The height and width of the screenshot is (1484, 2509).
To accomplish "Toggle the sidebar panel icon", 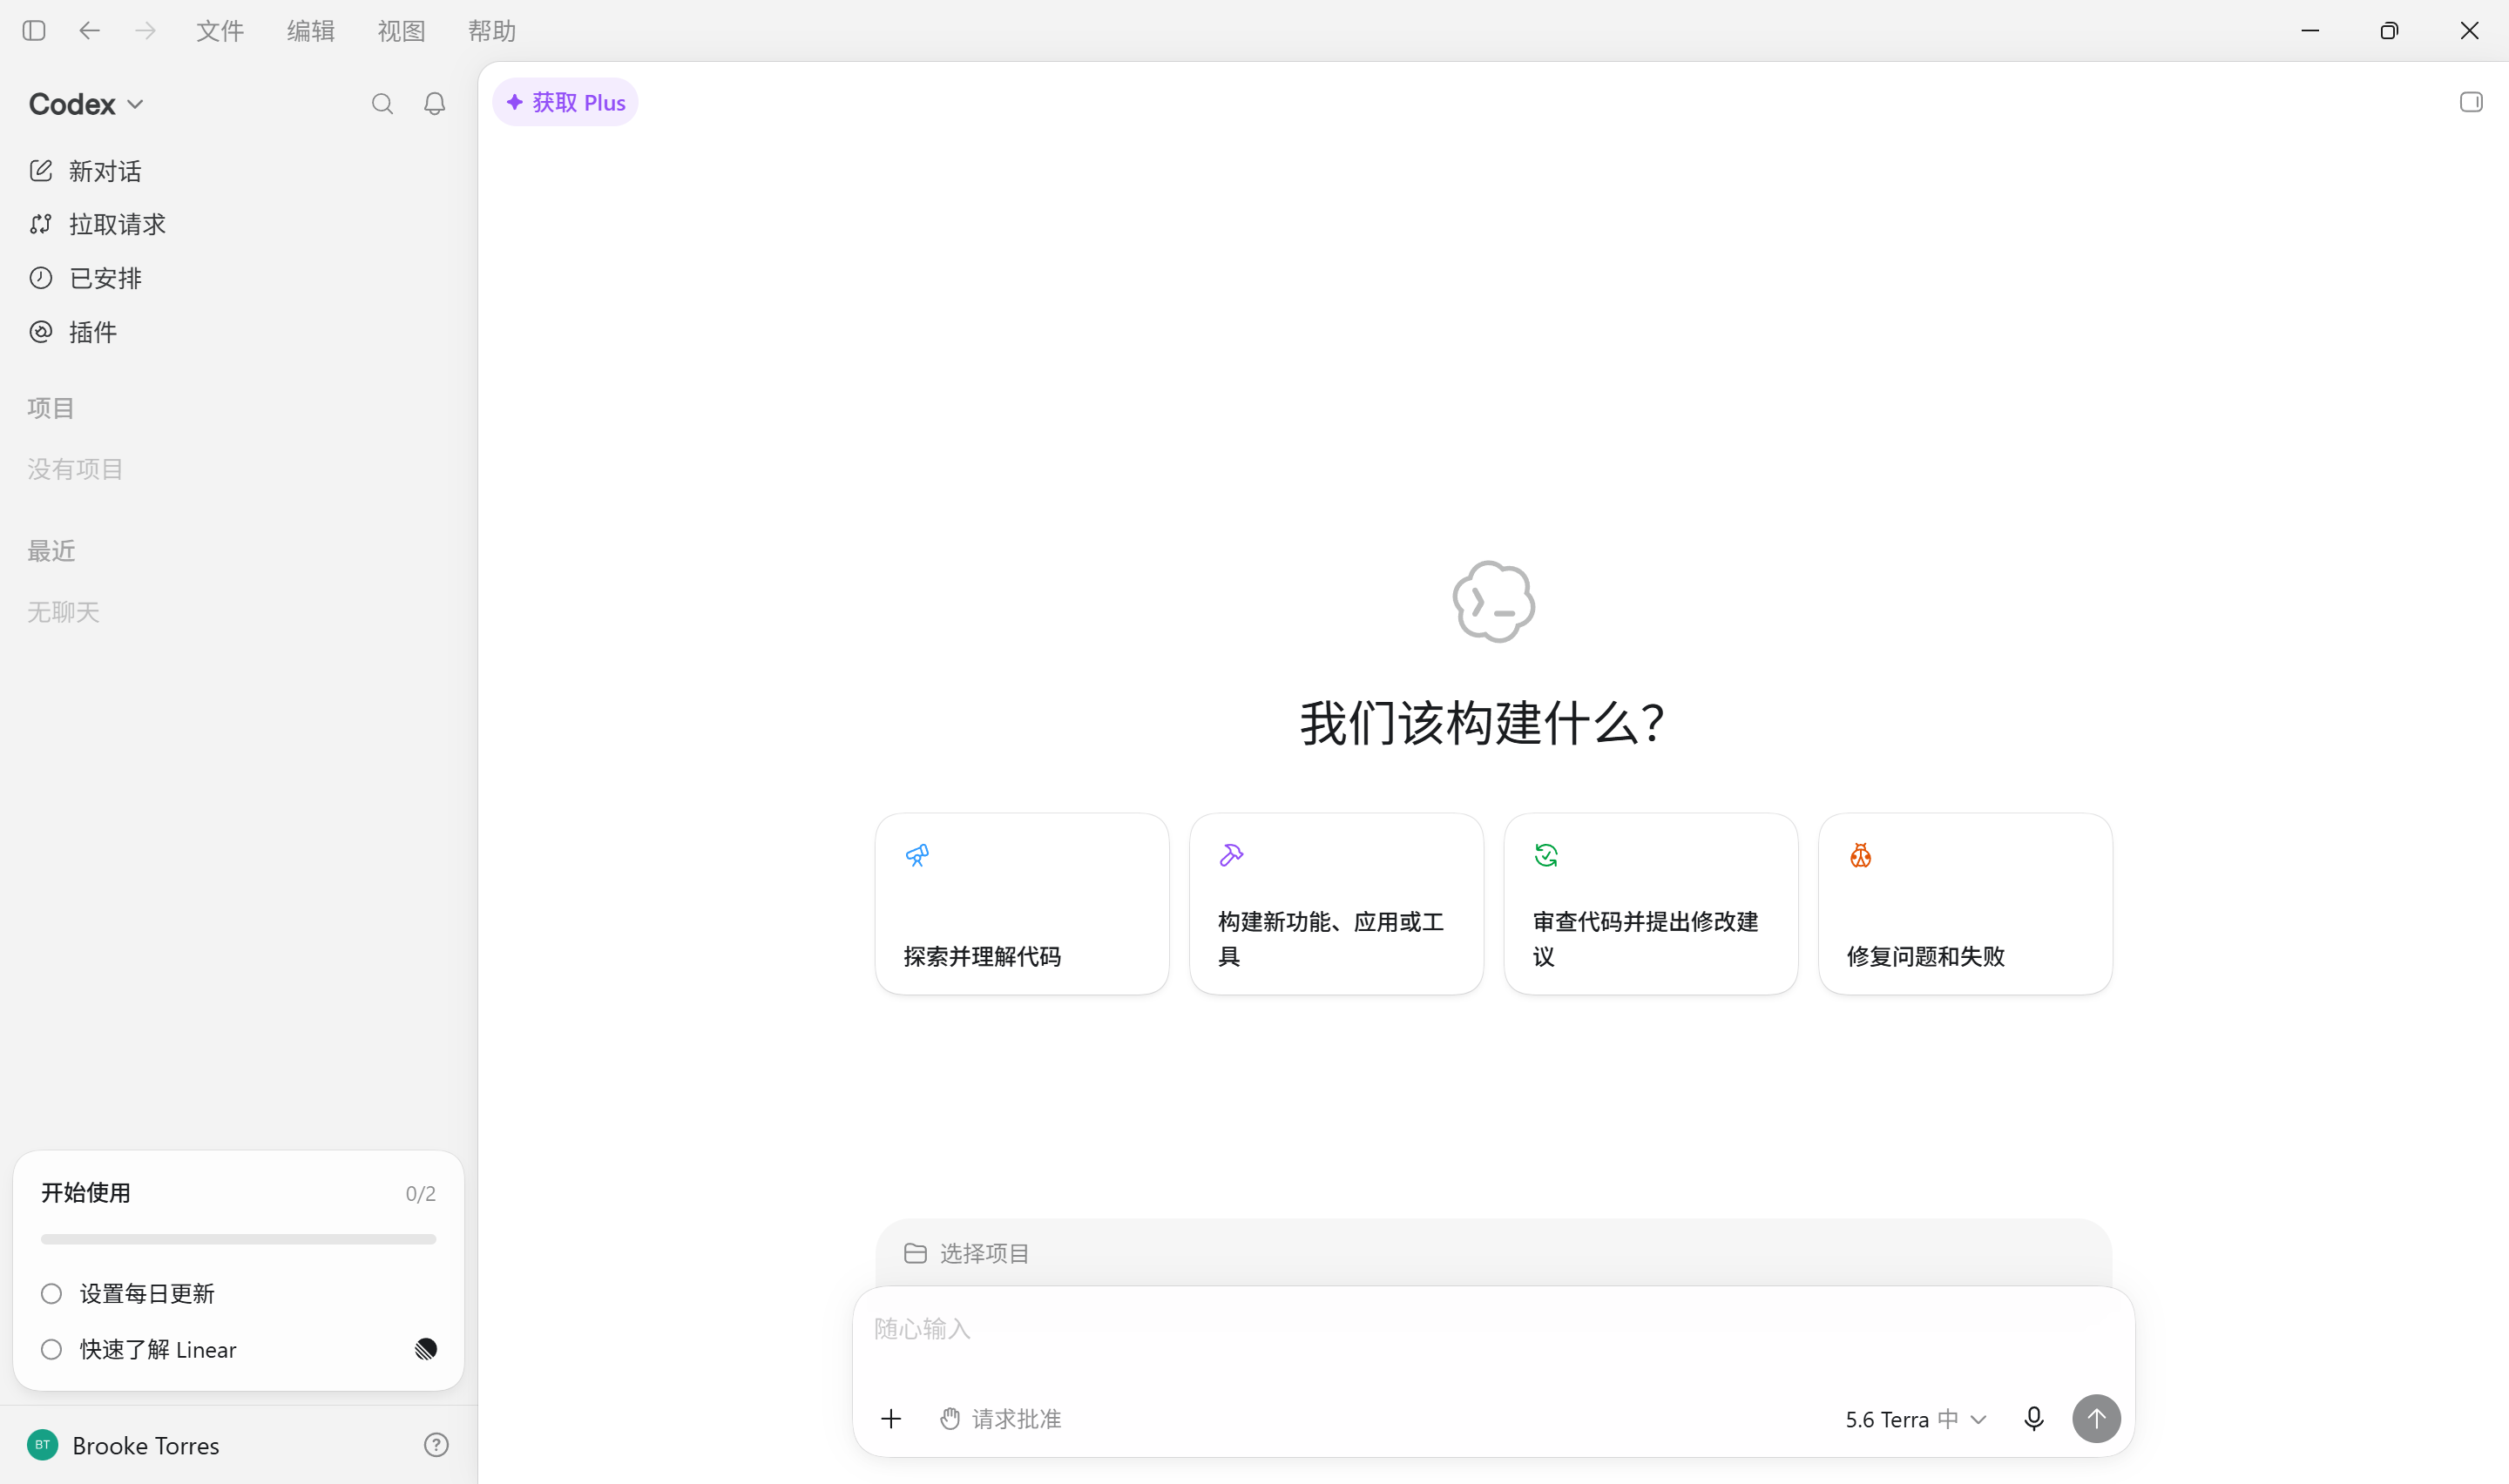I will click(x=34, y=31).
